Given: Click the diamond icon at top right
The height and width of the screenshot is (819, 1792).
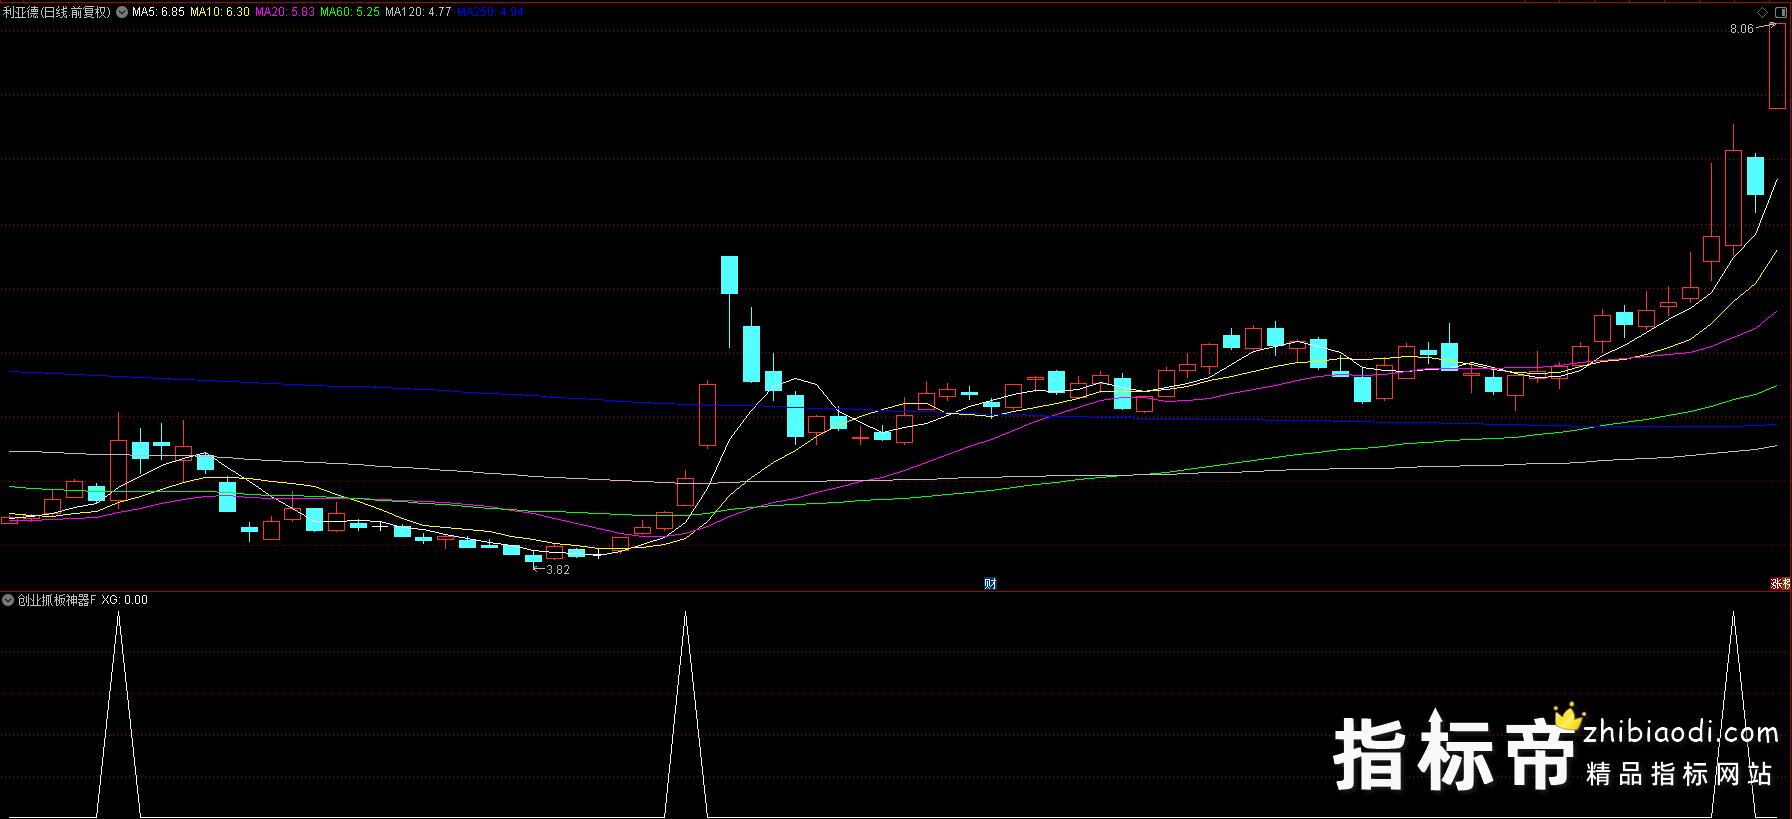Looking at the screenshot, I should (x=1762, y=12).
